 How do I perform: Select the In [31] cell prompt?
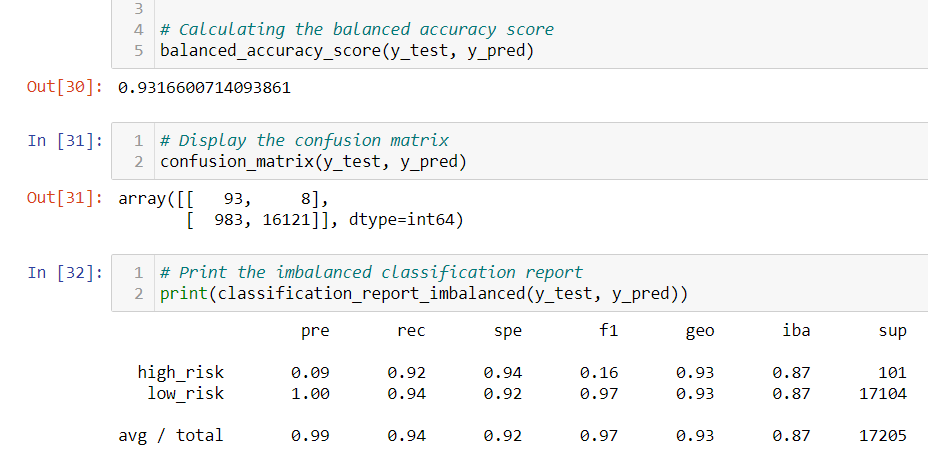65,140
